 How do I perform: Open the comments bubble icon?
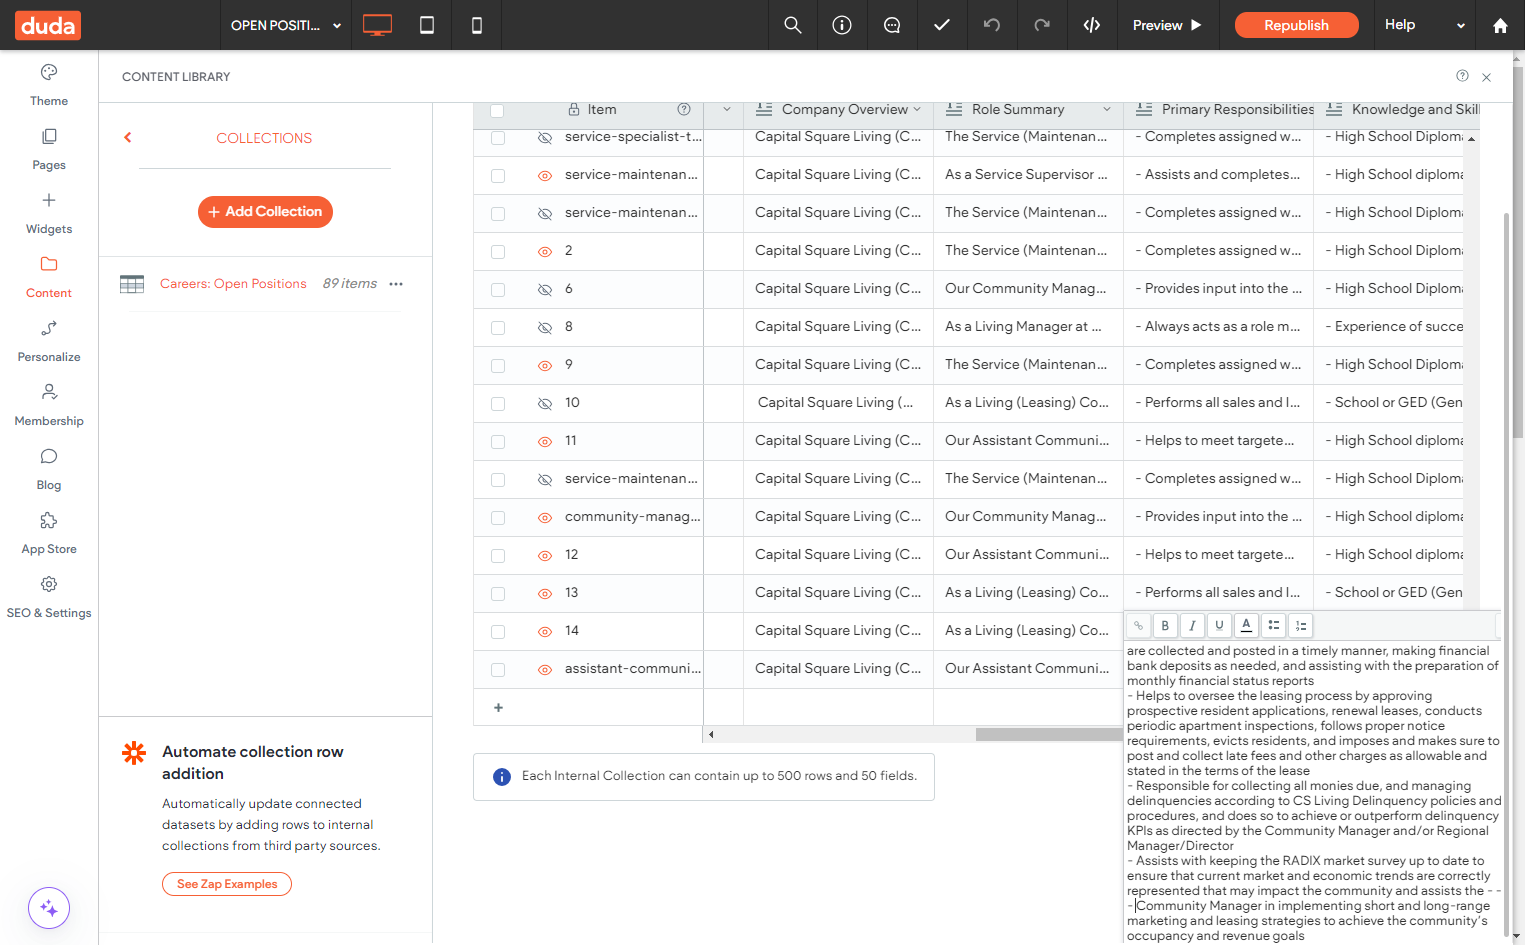click(x=892, y=25)
